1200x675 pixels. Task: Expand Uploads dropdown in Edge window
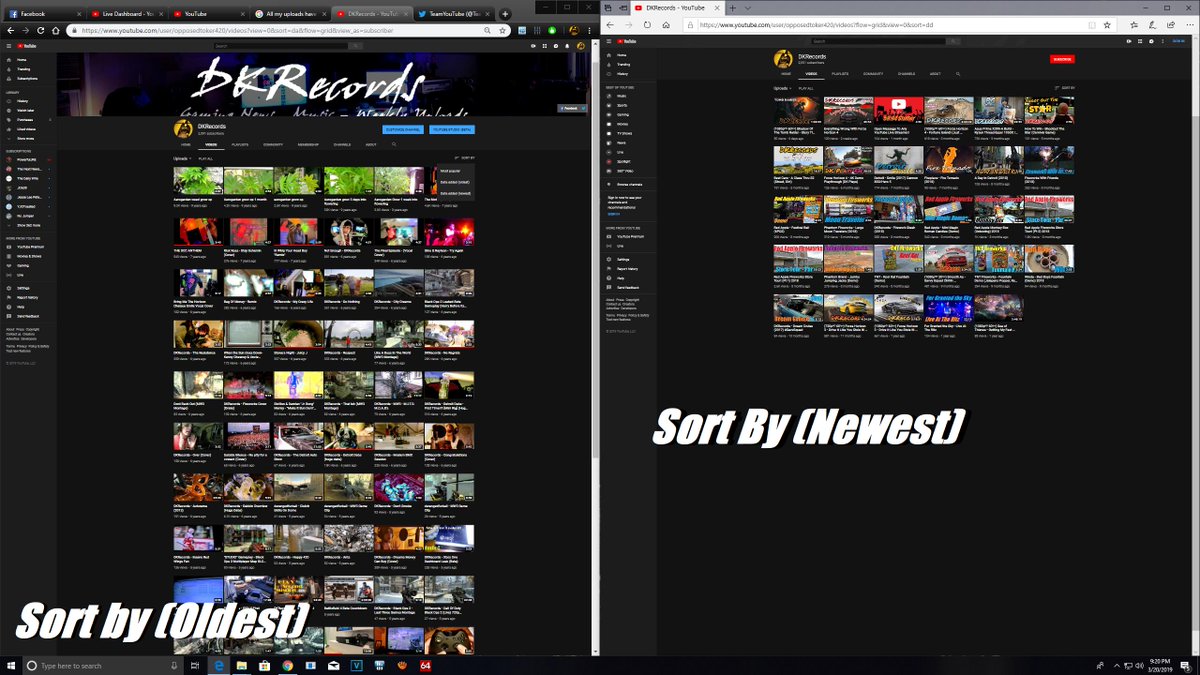[783, 88]
